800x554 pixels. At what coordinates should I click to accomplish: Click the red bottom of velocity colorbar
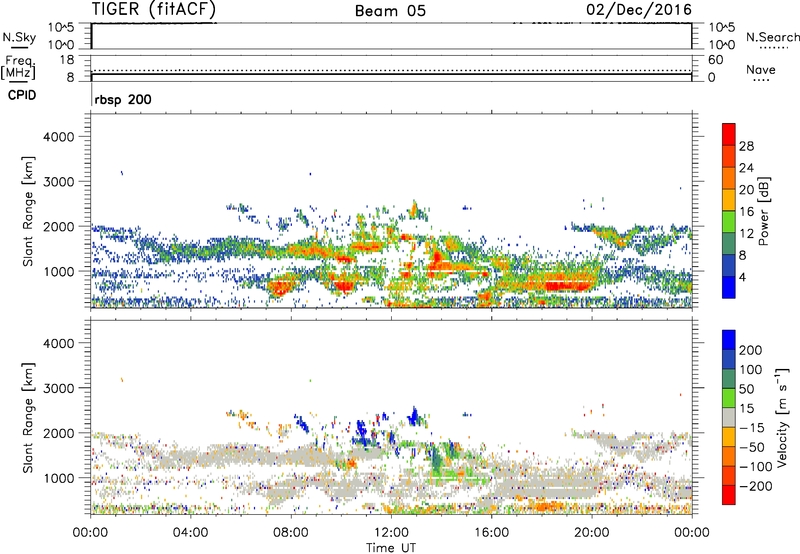point(729,495)
